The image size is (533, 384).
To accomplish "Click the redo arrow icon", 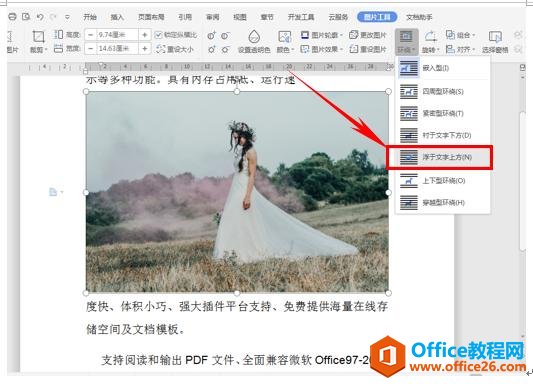I will (53, 17).
